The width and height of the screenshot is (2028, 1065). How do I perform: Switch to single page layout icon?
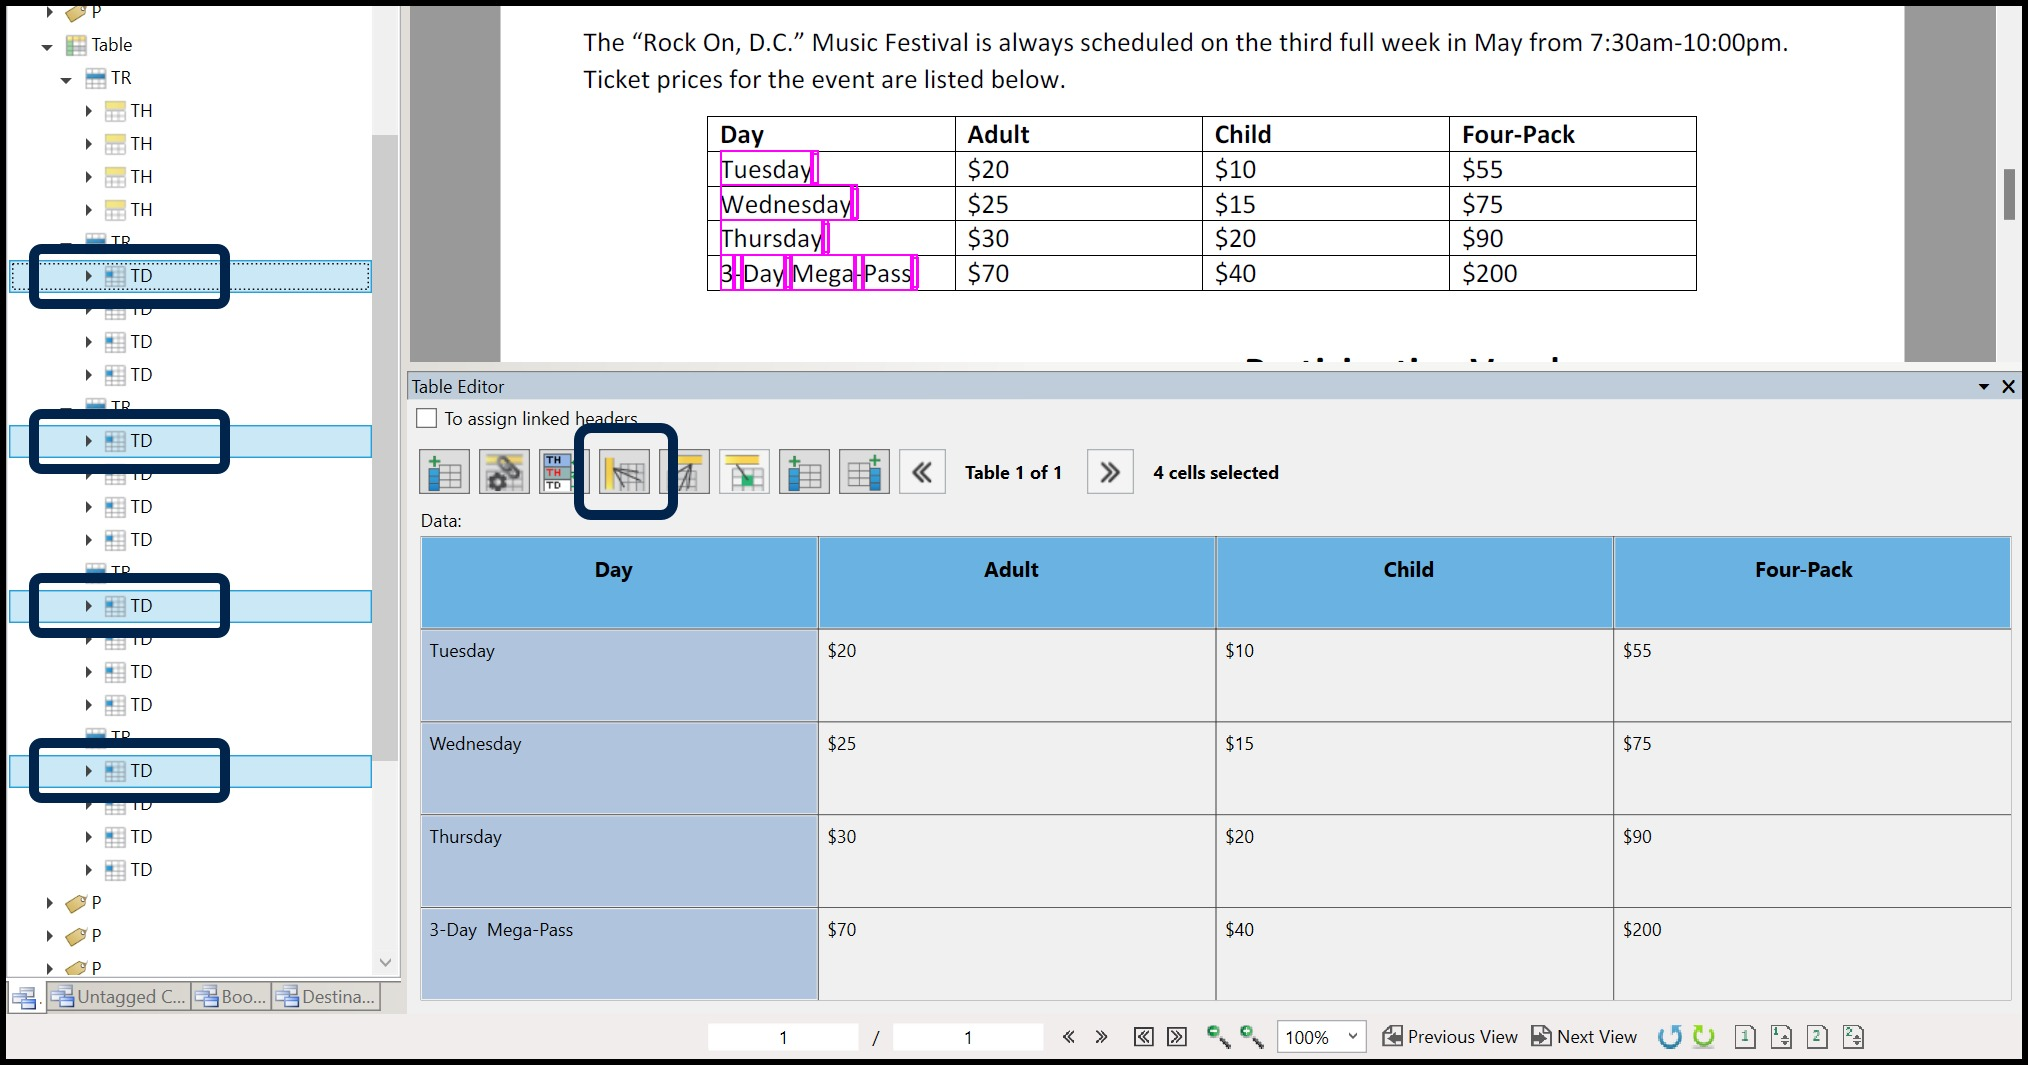tap(1745, 1037)
